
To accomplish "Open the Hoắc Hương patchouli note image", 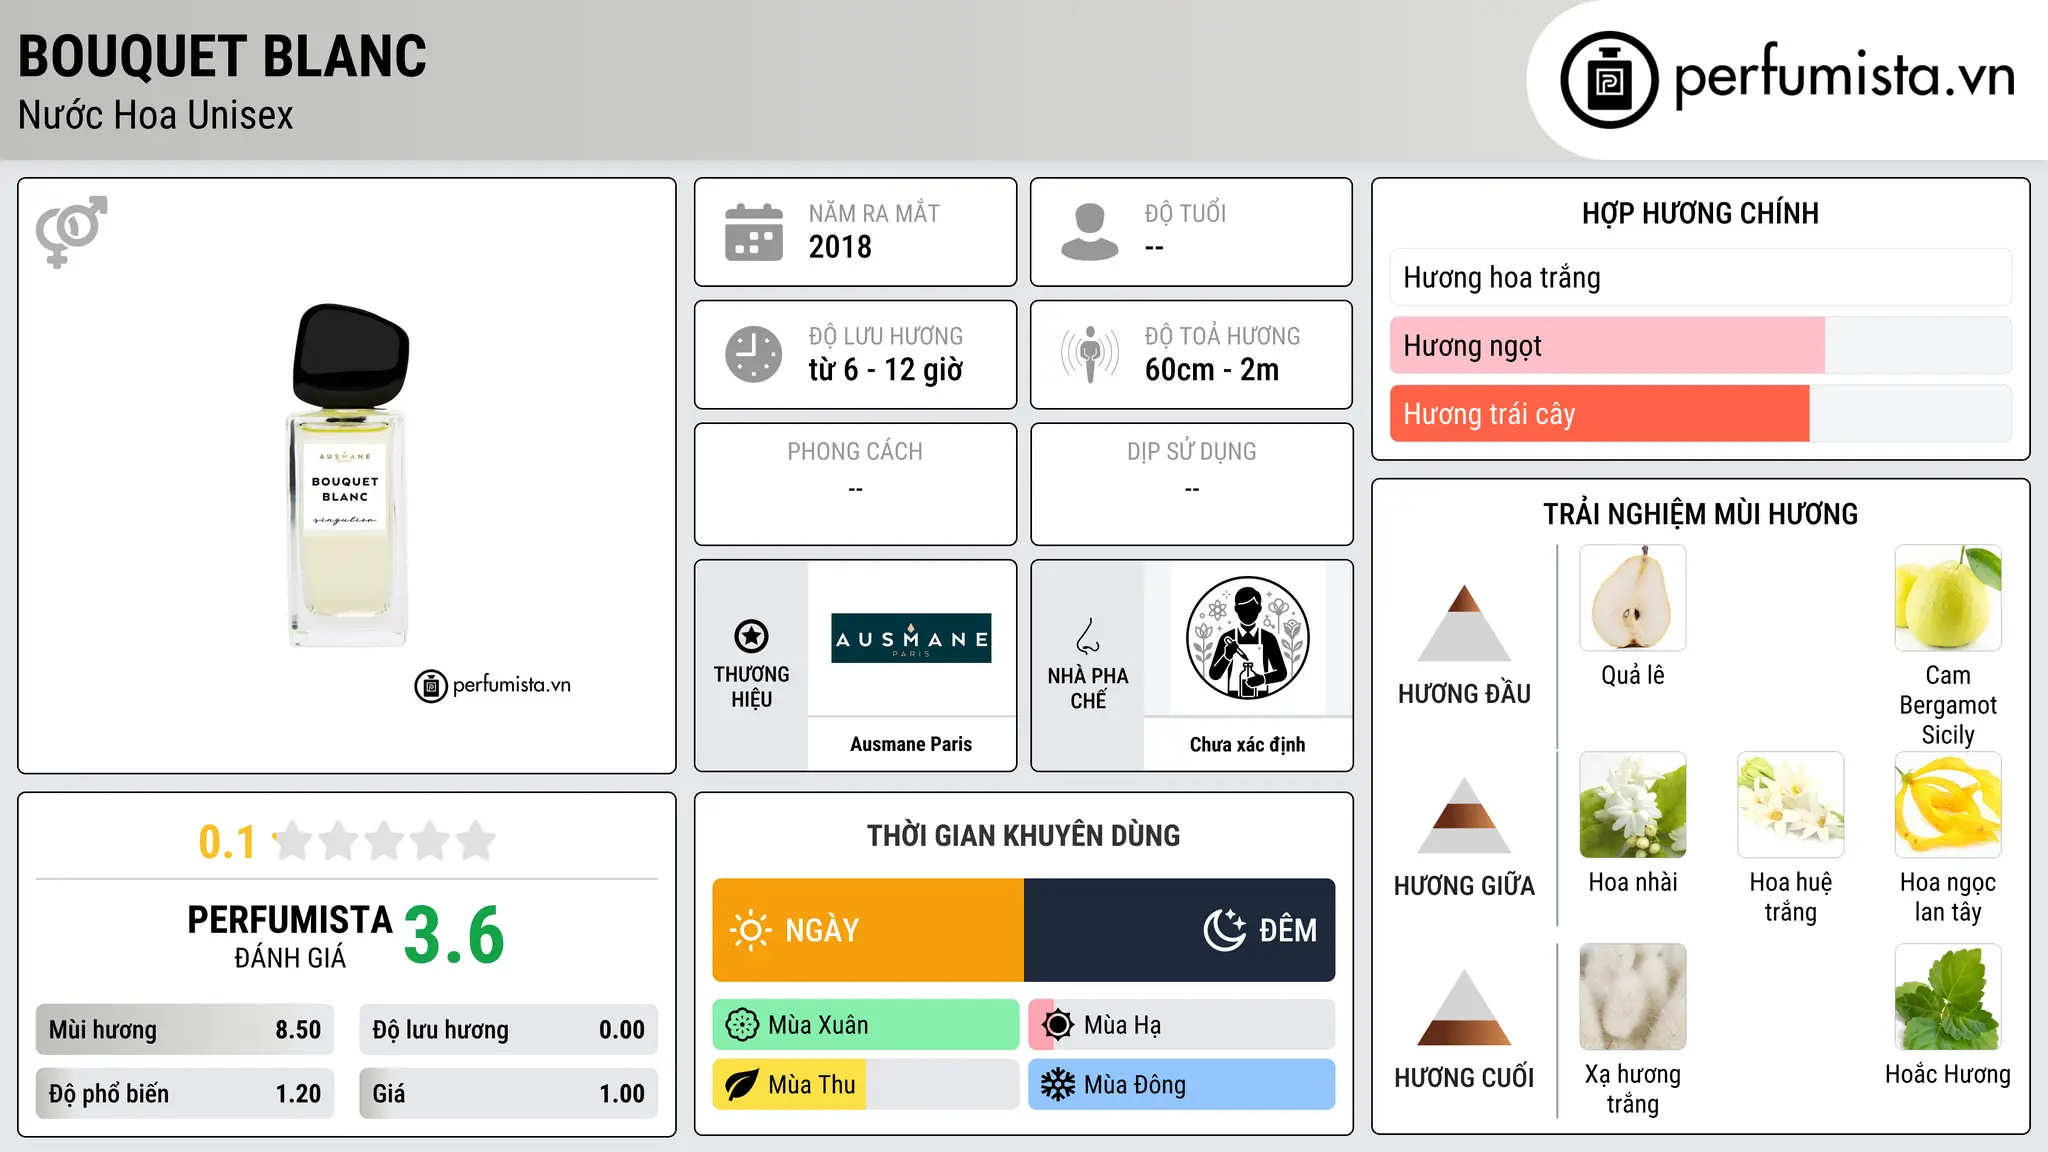I will point(1948,997).
